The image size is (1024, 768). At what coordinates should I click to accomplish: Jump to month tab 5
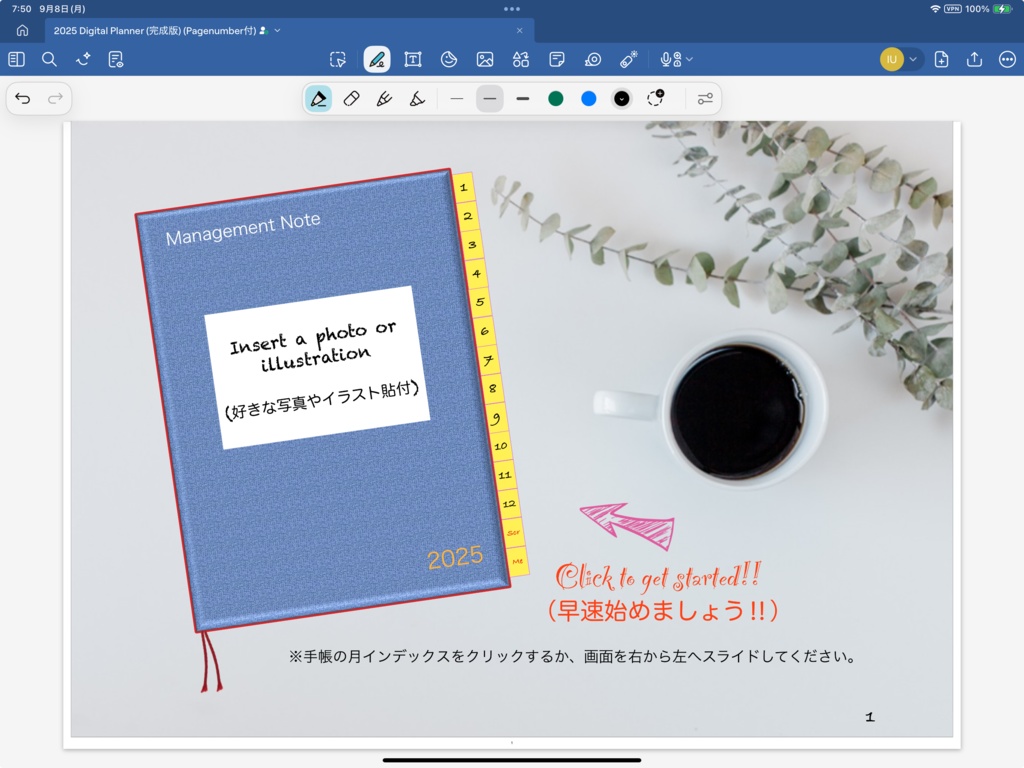pyautogui.click(x=480, y=302)
